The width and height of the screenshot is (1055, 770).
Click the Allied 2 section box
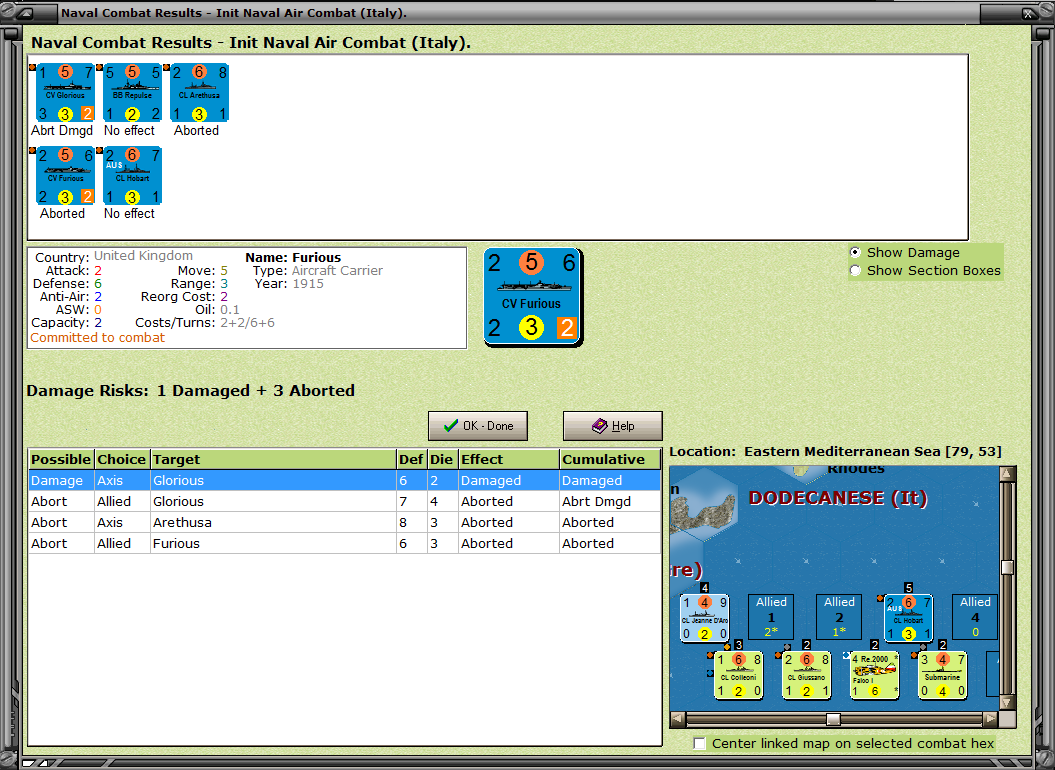click(839, 617)
